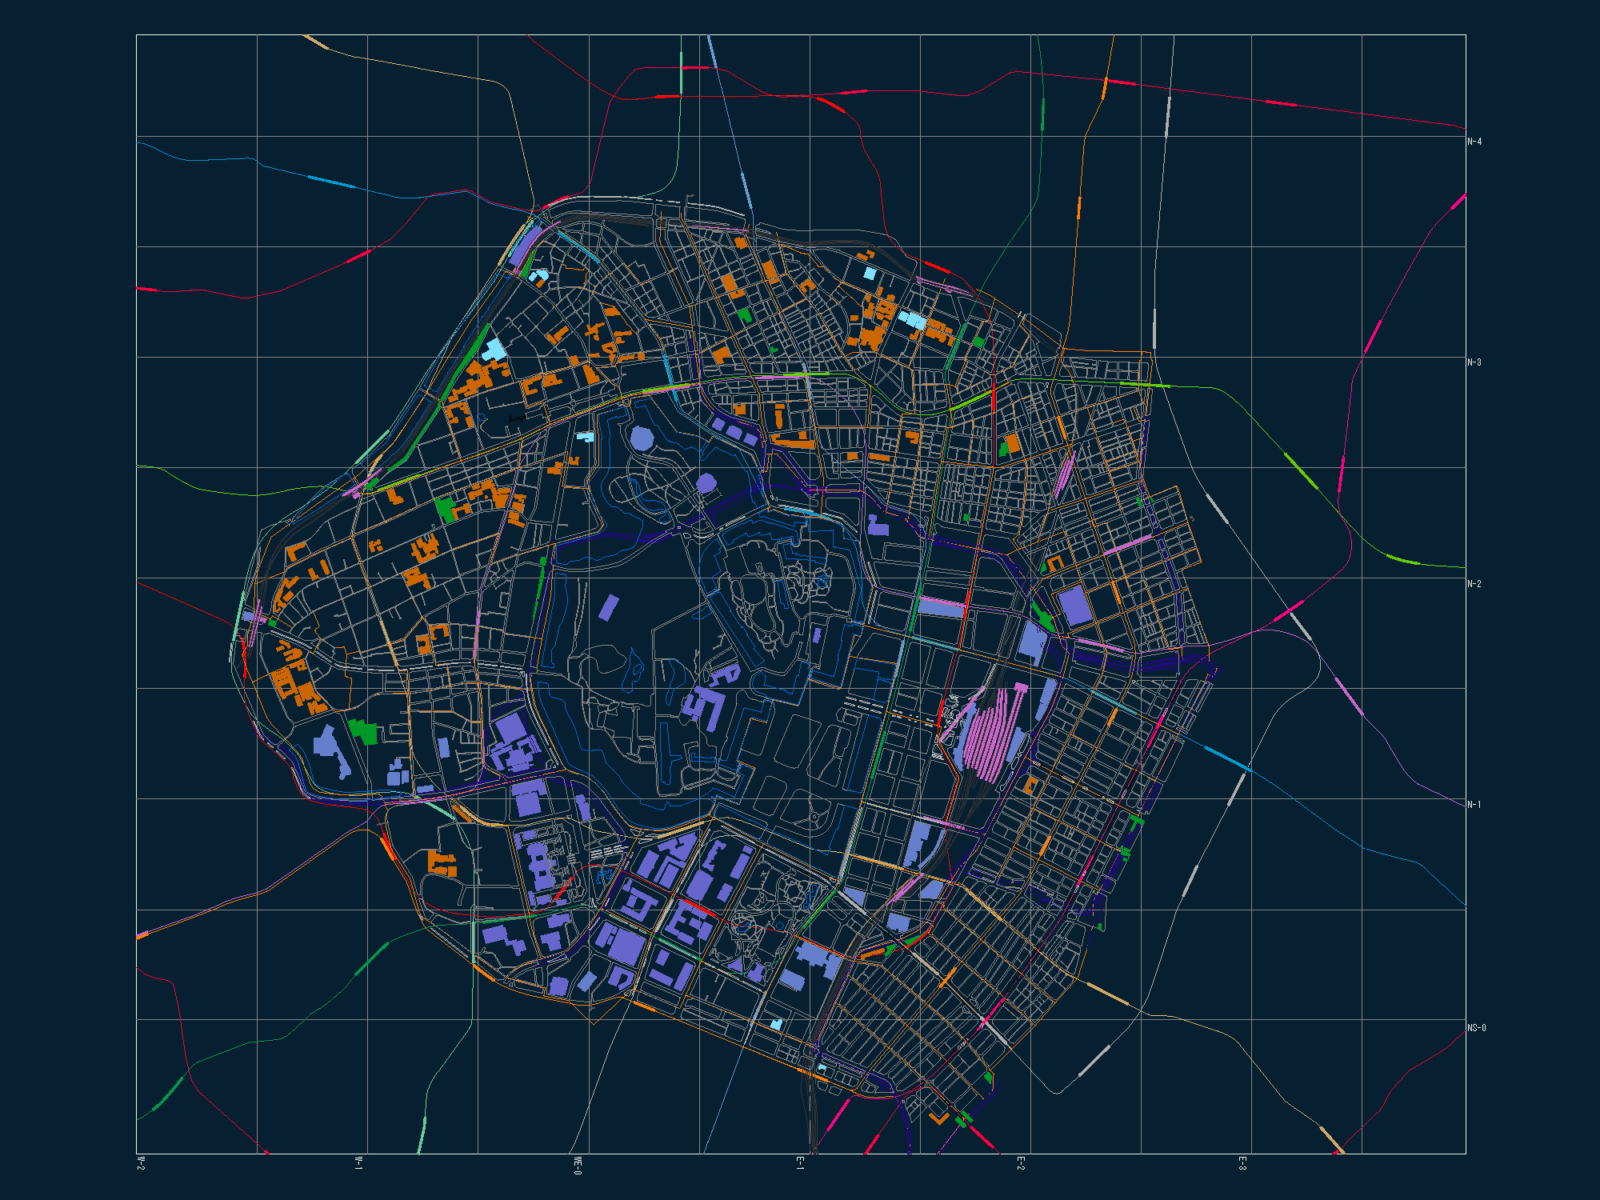Click the N-3 grid label
Viewport: 1600px width, 1200px height.
[1474, 363]
